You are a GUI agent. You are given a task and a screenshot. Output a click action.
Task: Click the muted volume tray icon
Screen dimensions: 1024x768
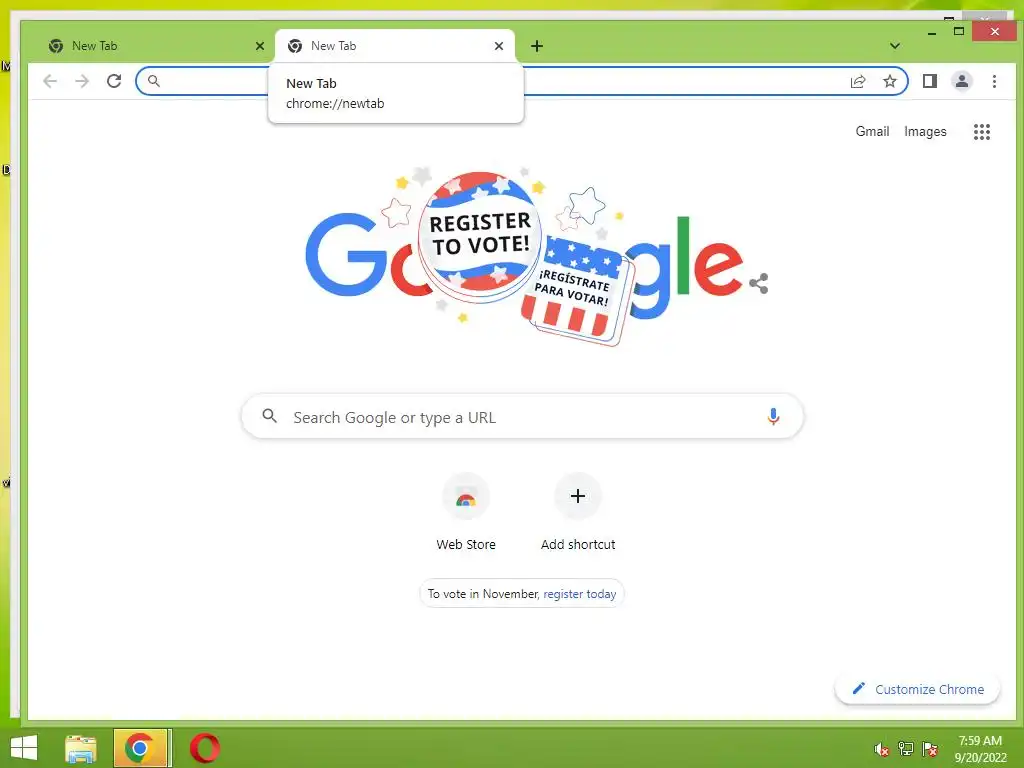(882, 749)
